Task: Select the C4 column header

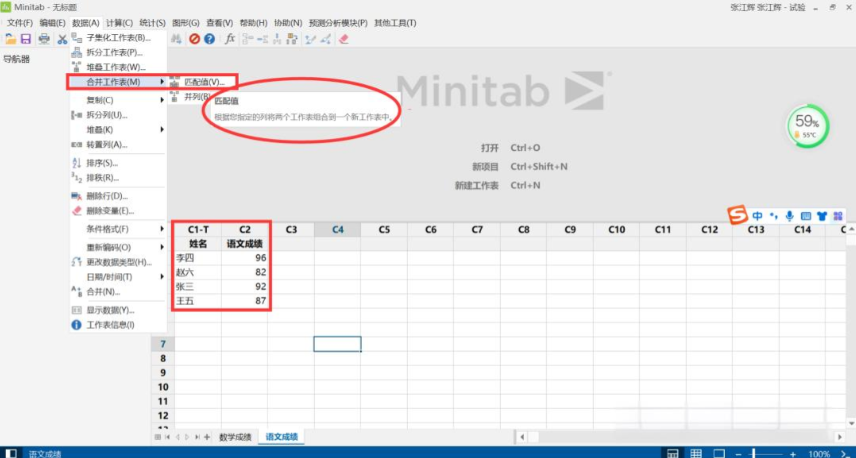Action: pyautogui.click(x=338, y=230)
